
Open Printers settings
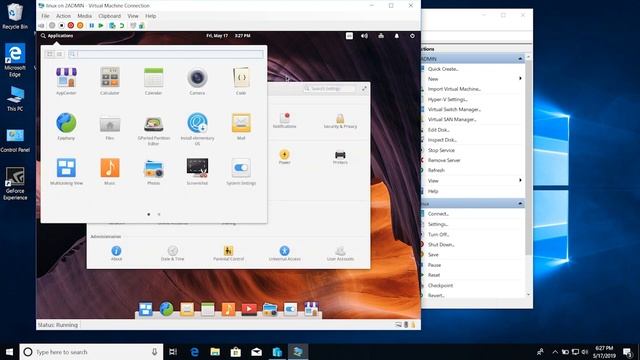[340, 157]
